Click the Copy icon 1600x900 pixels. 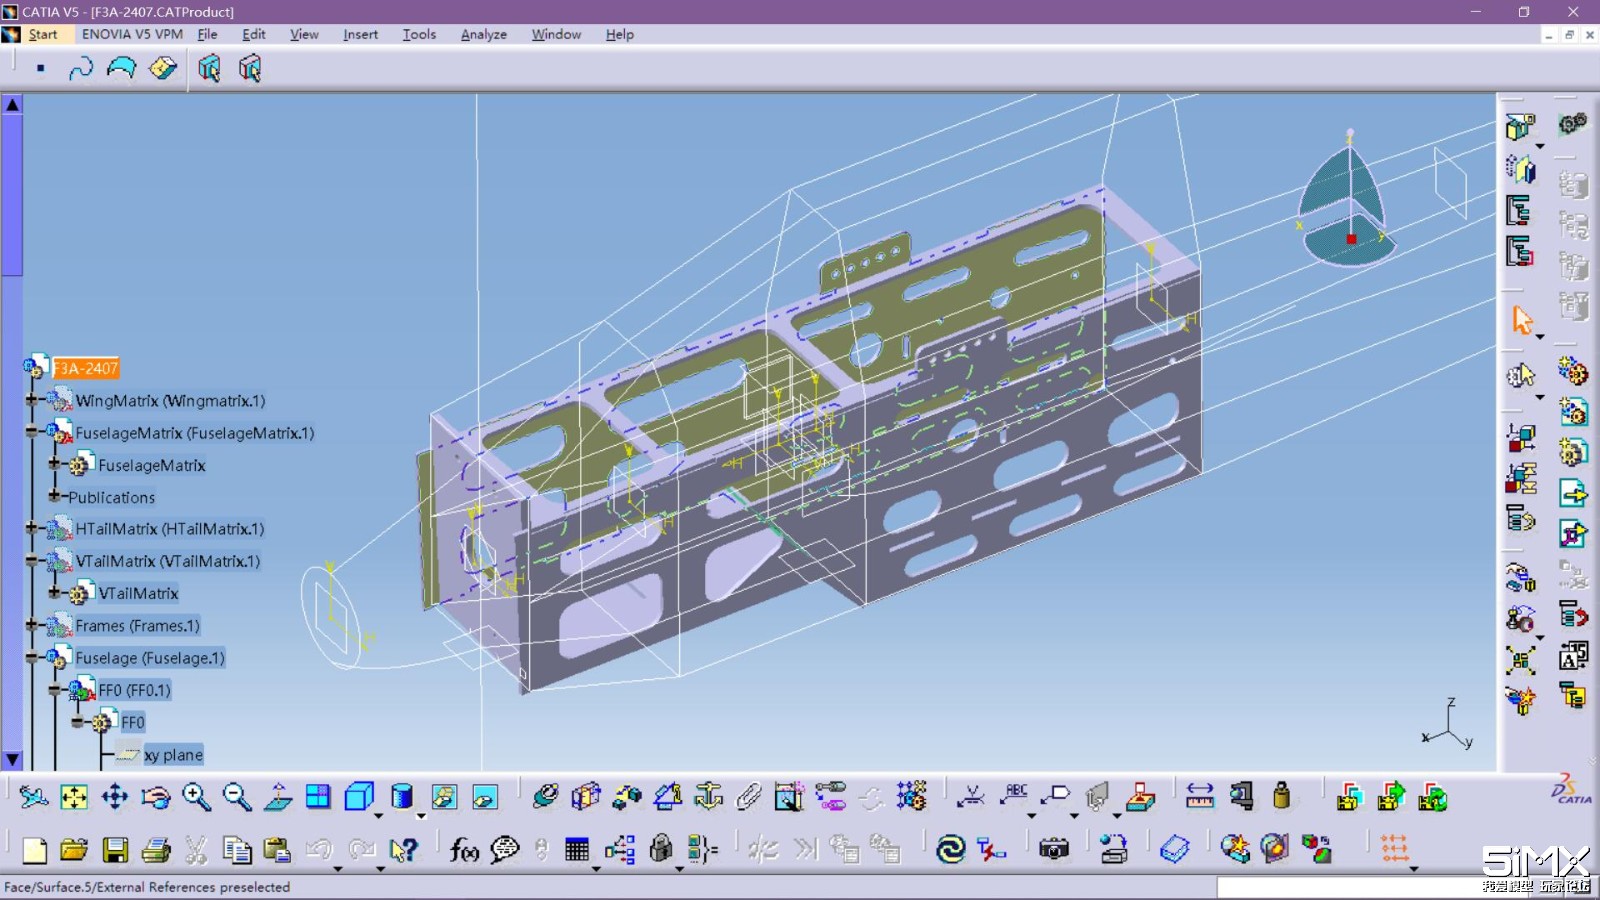(237, 850)
